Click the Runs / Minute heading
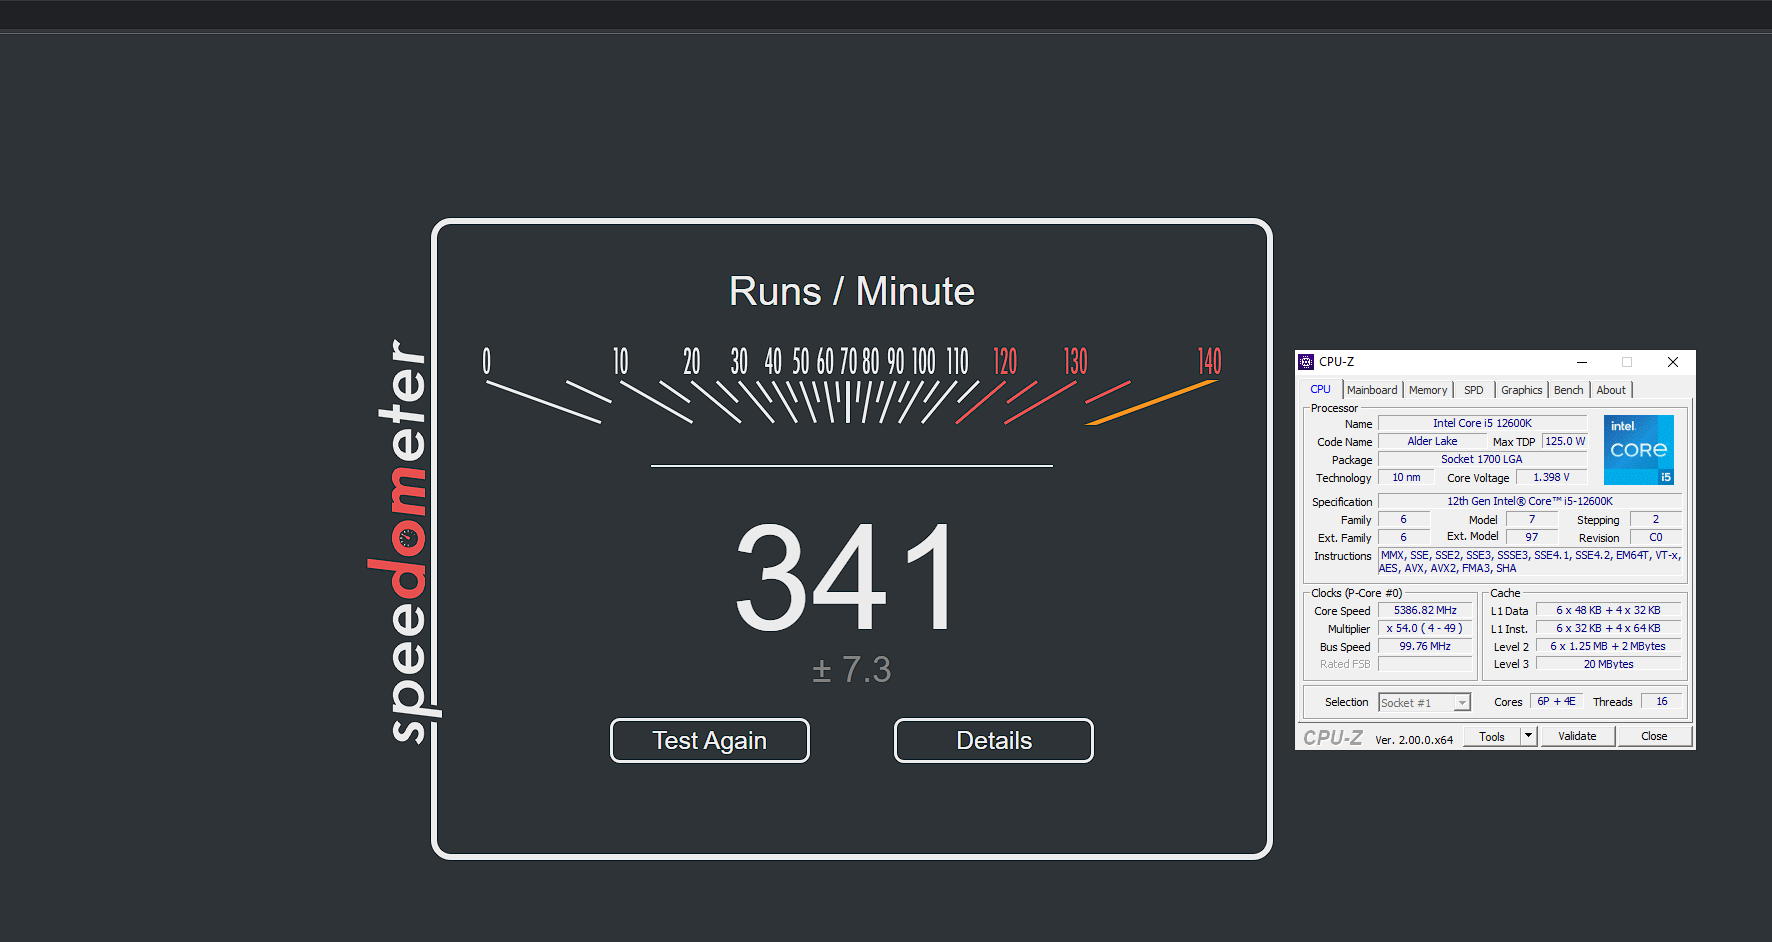1772x942 pixels. (x=852, y=291)
